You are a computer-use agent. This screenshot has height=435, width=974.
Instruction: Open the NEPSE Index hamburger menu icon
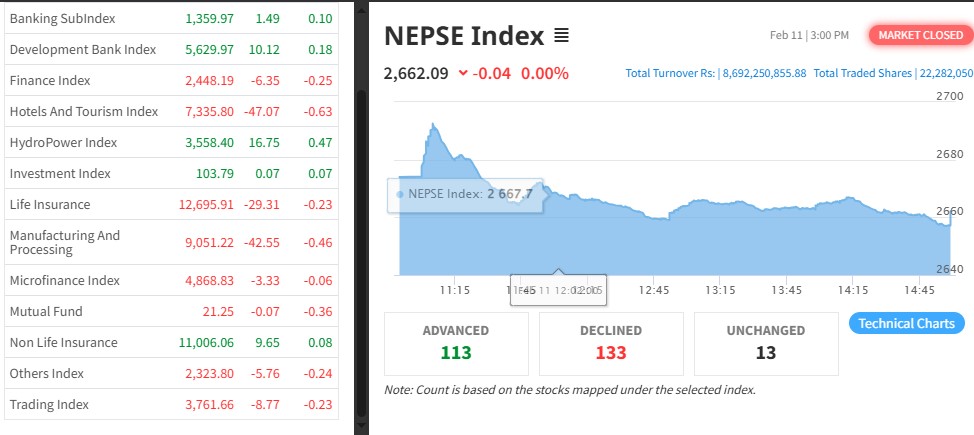pos(561,36)
